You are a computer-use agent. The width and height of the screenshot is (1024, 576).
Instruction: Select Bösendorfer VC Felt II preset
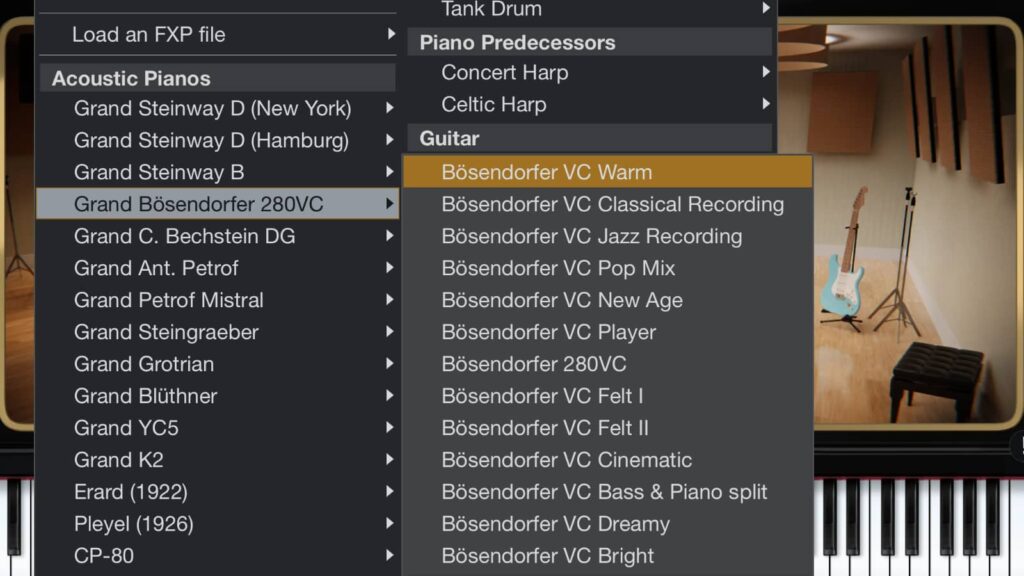click(545, 428)
